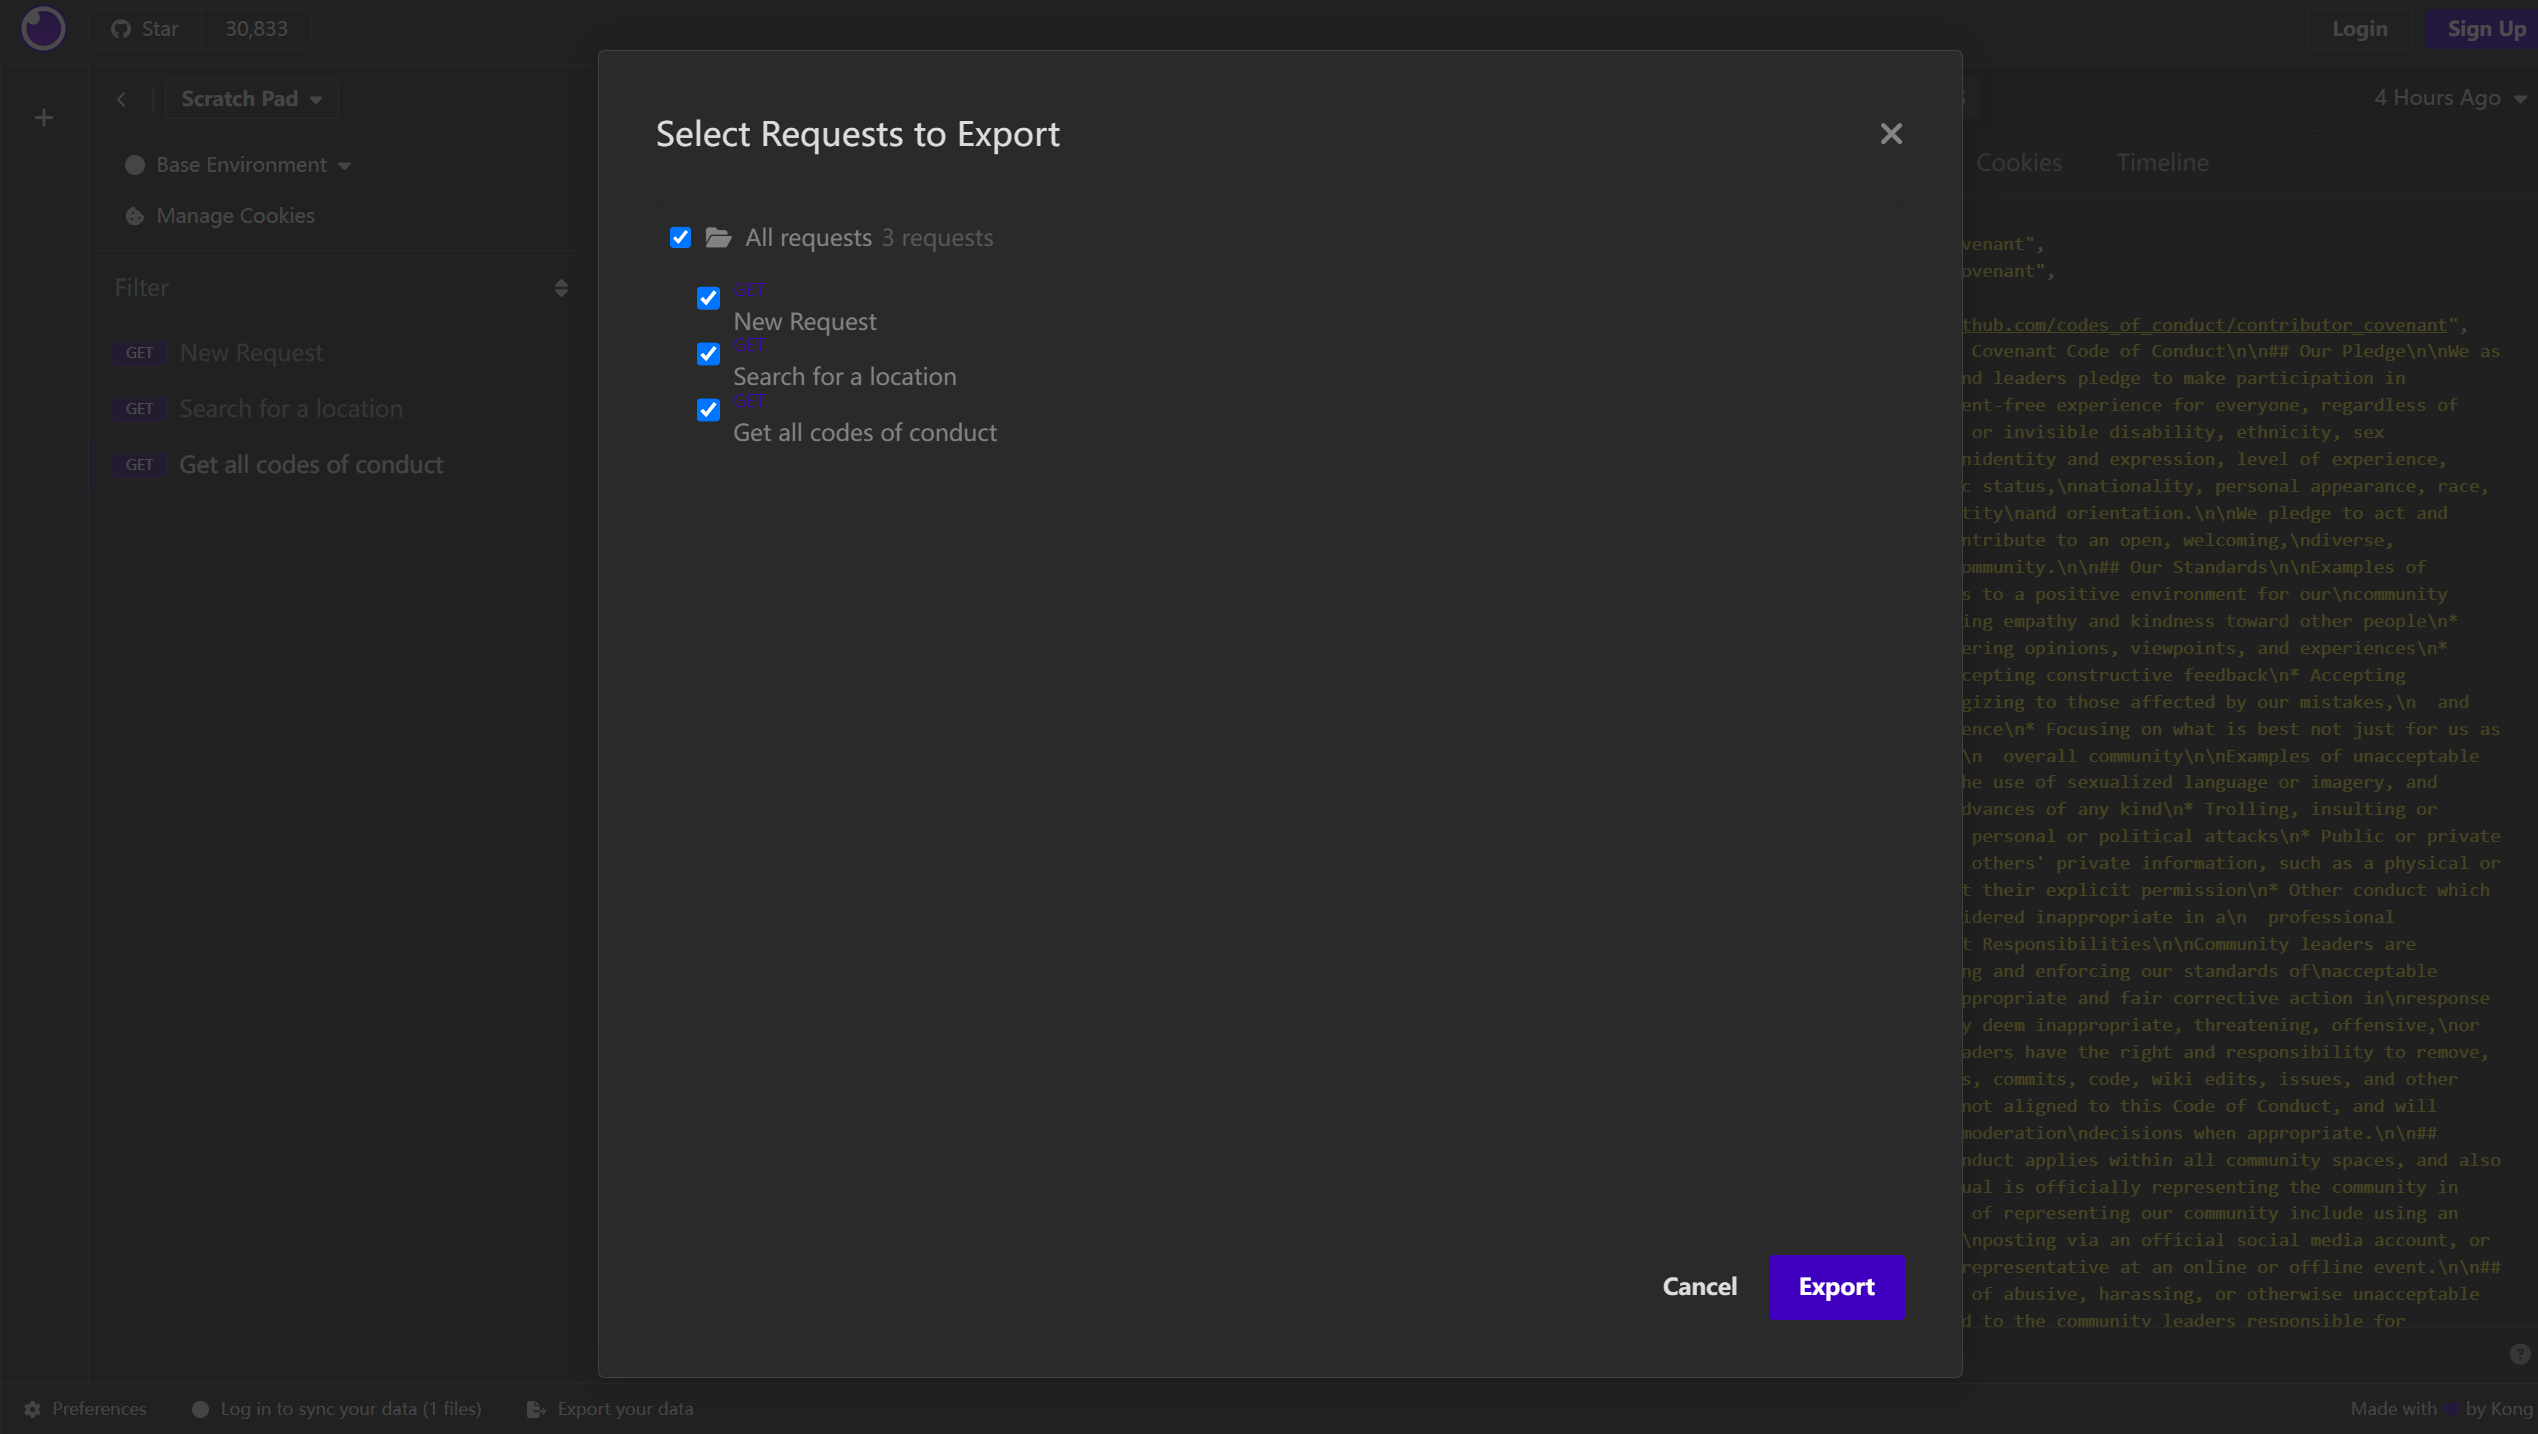Switch to the Cookies tab
This screenshot has height=1434, width=2538.
[x=2019, y=160]
